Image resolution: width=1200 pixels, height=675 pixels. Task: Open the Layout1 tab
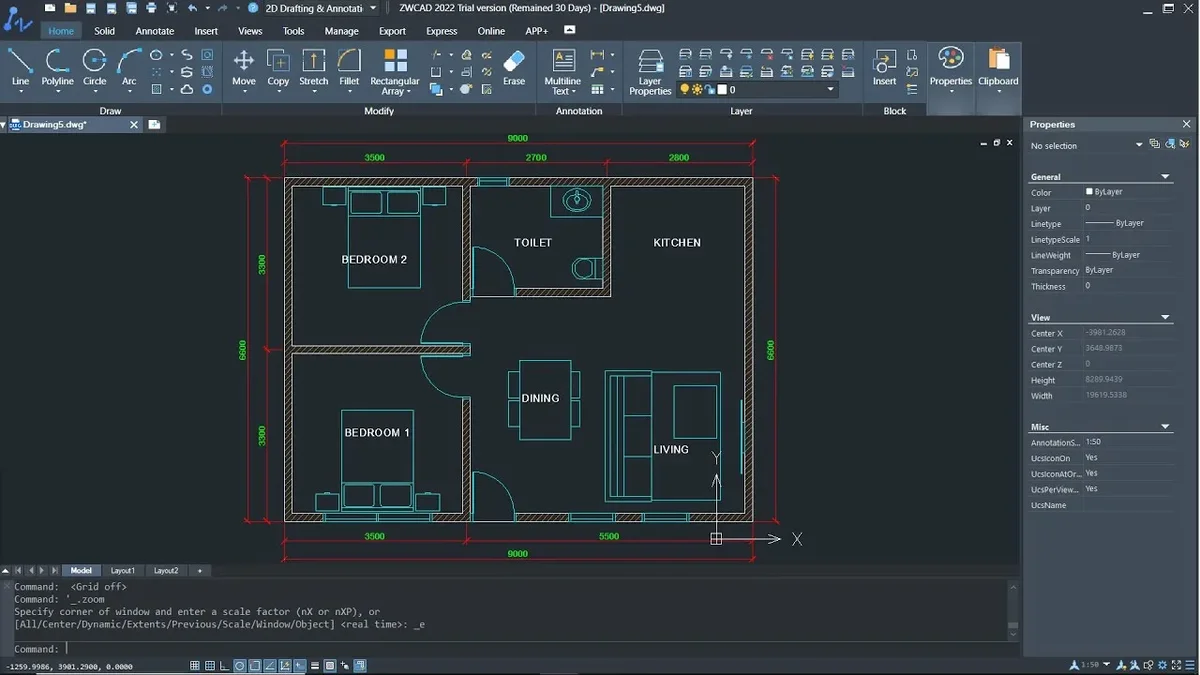(x=122, y=571)
